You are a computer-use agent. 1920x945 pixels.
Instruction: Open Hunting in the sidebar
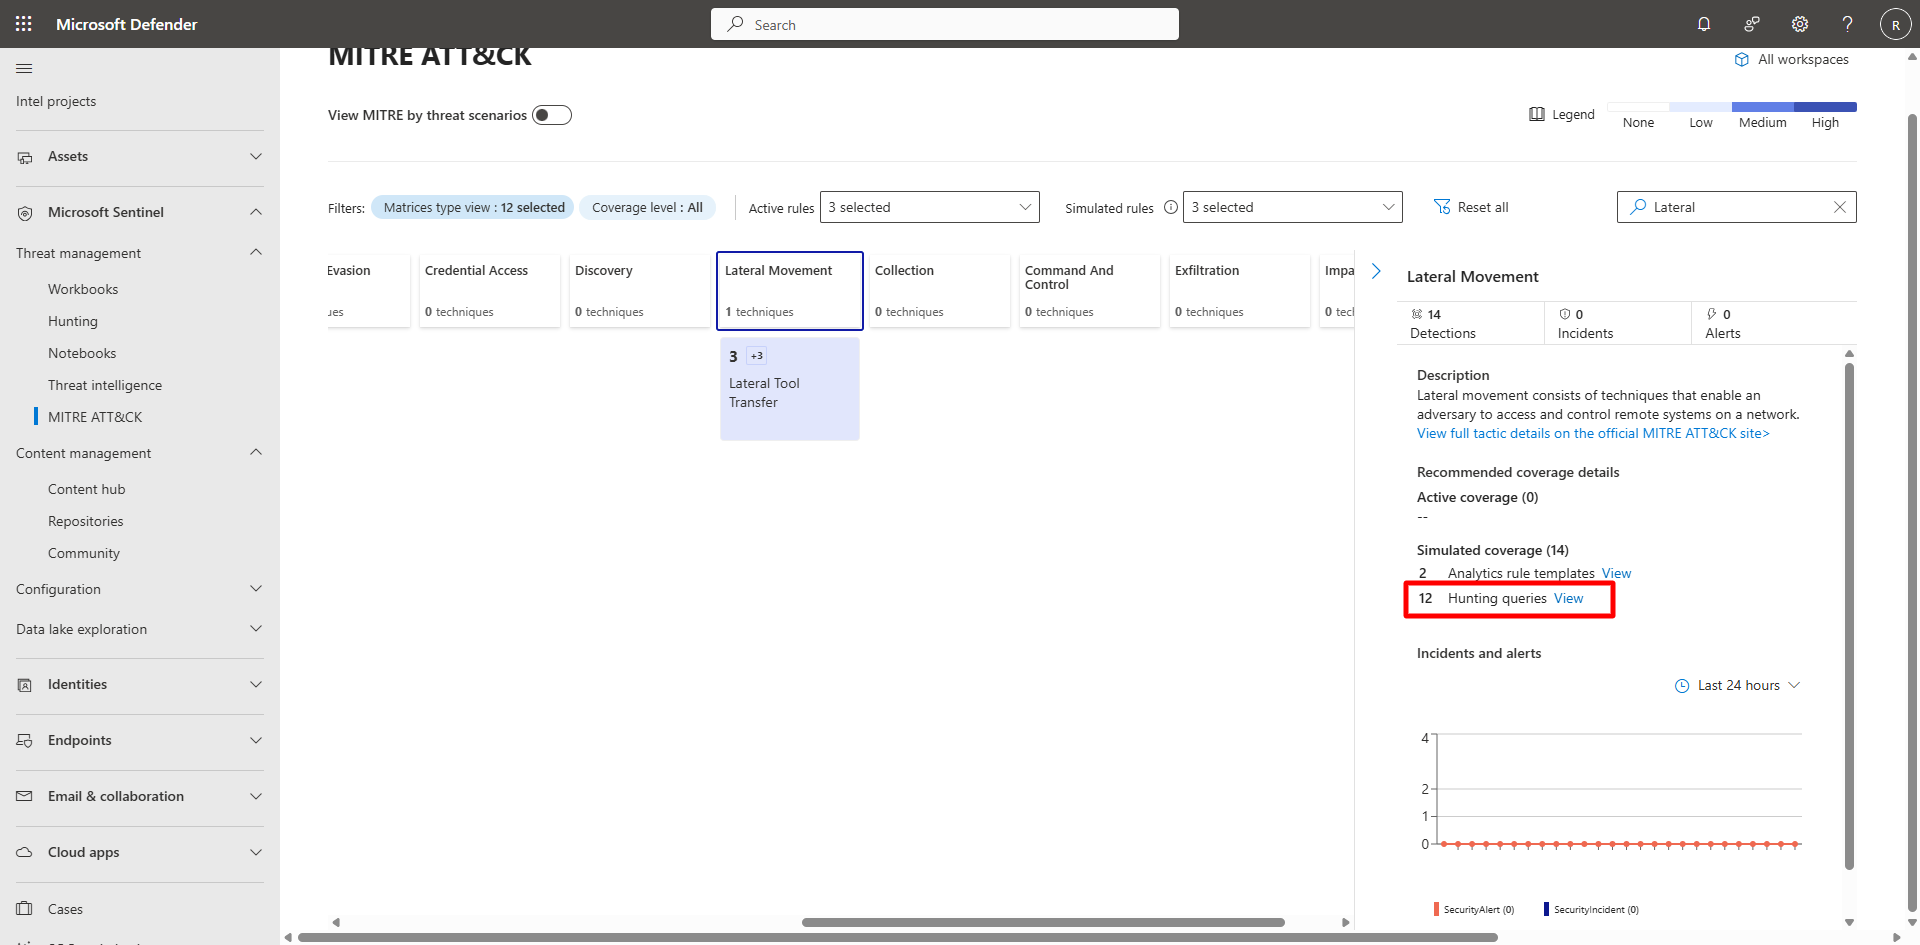click(x=73, y=321)
